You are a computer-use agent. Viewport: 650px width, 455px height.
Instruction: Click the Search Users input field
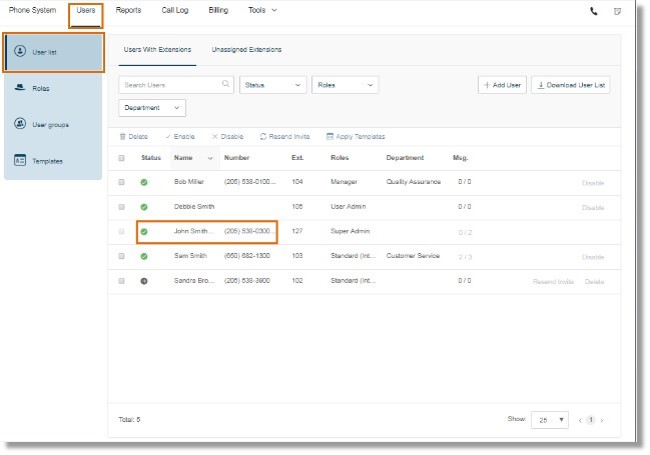click(x=176, y=85)
